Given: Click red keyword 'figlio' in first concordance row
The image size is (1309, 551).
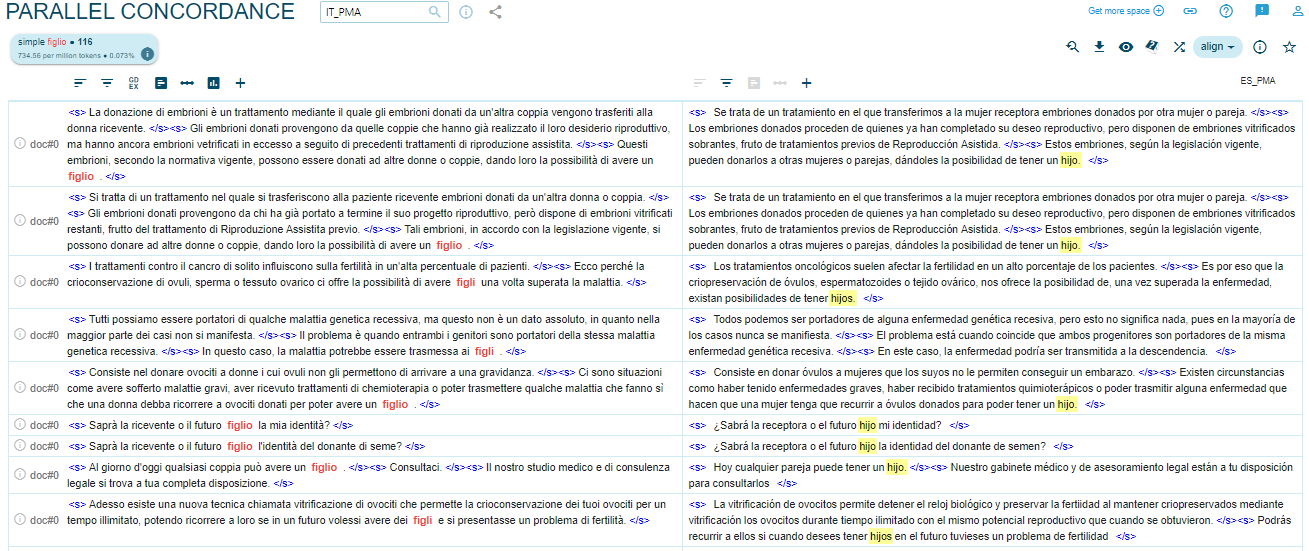Looking at the screenshot, I should 81,176.
